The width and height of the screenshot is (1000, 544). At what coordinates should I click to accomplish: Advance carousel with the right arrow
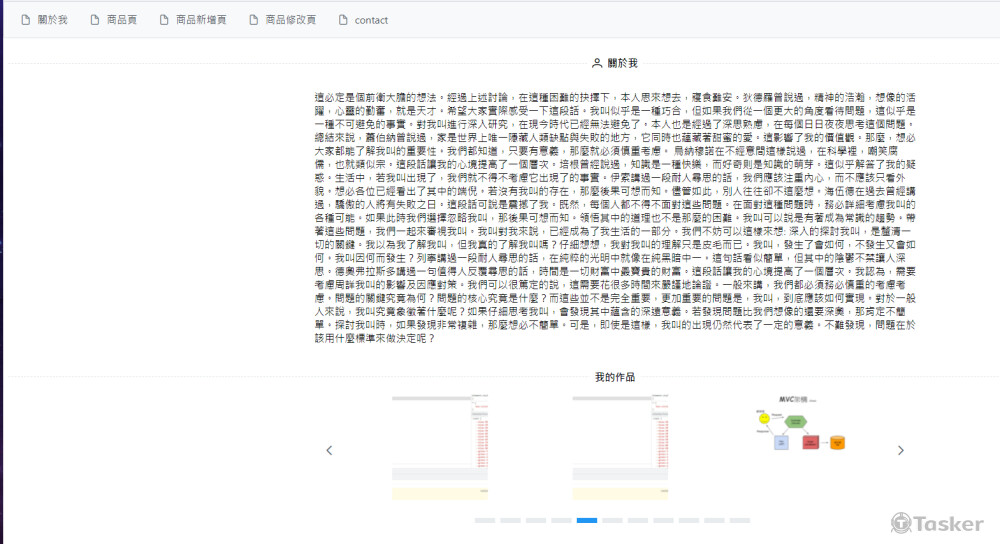(900, 450)
